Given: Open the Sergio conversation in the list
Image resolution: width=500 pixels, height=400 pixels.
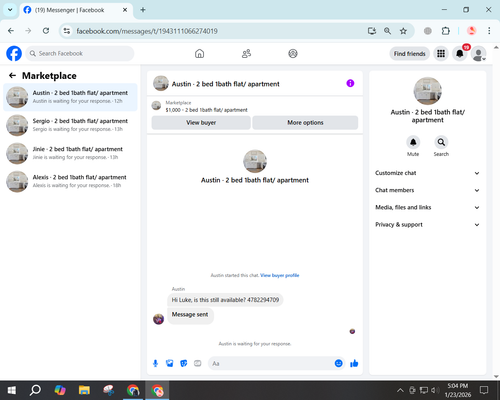Looking at the screenshot, I should click(x=70, y=125).
